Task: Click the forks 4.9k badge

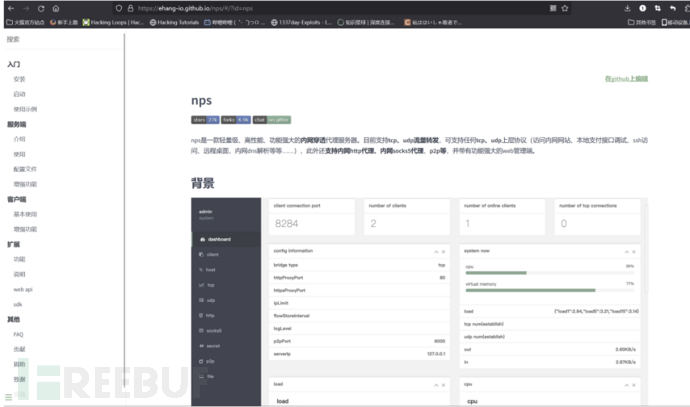Action: click(x=236, y=120)
